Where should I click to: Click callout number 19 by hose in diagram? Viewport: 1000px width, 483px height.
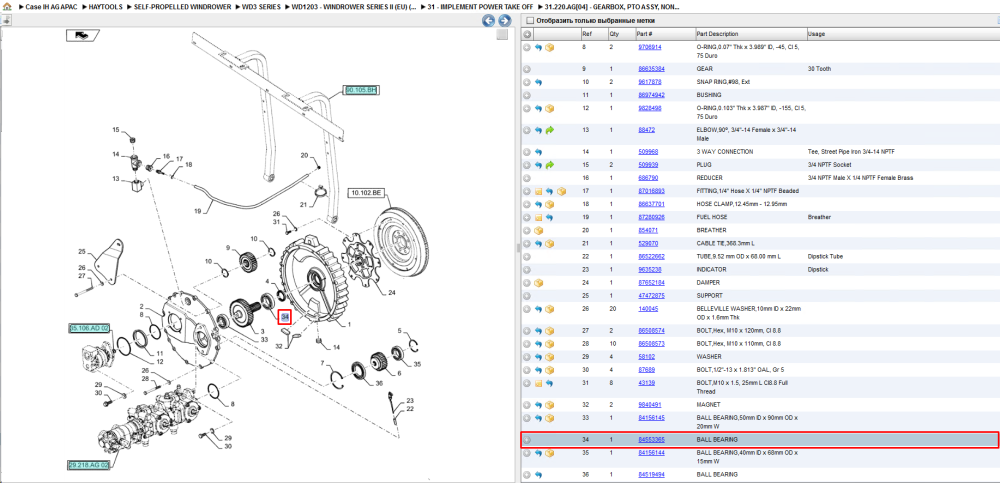click(x=198, y=210)
